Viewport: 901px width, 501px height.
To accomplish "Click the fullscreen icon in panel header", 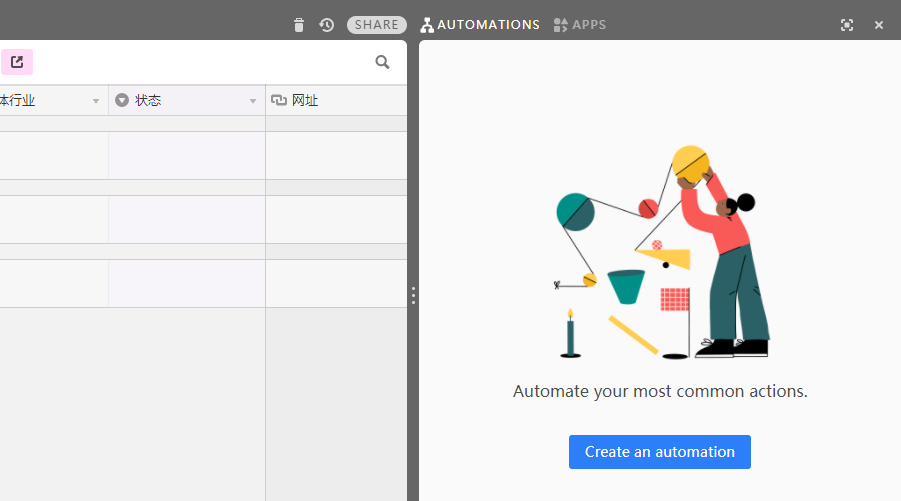I will click(x=847, y=25).
